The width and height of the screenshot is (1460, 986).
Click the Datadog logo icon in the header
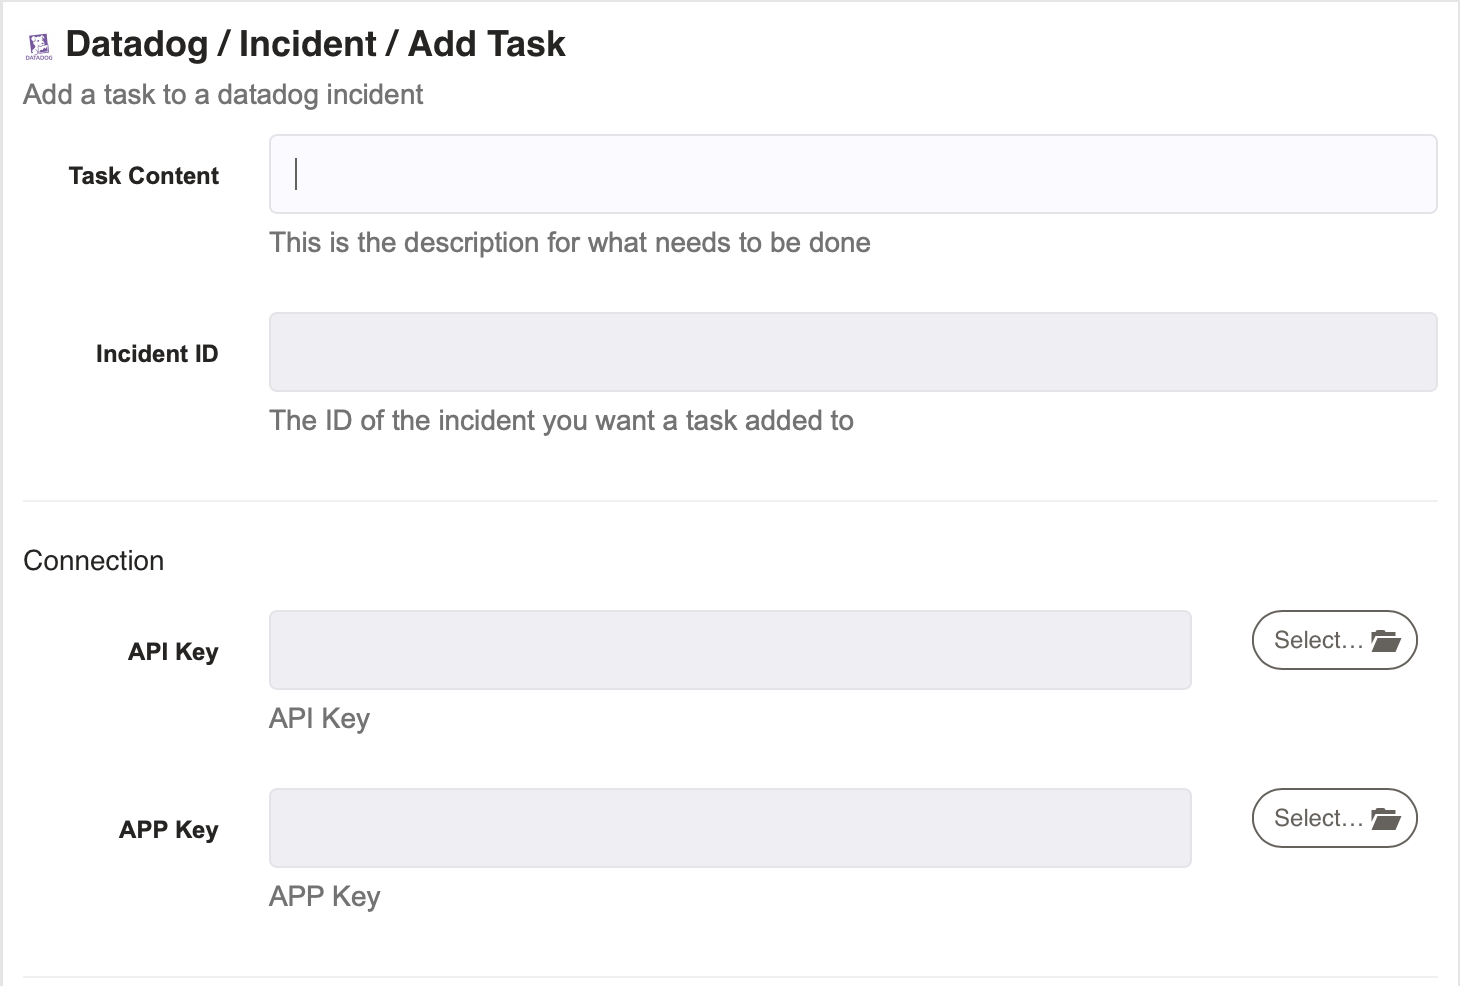(38, 46)
